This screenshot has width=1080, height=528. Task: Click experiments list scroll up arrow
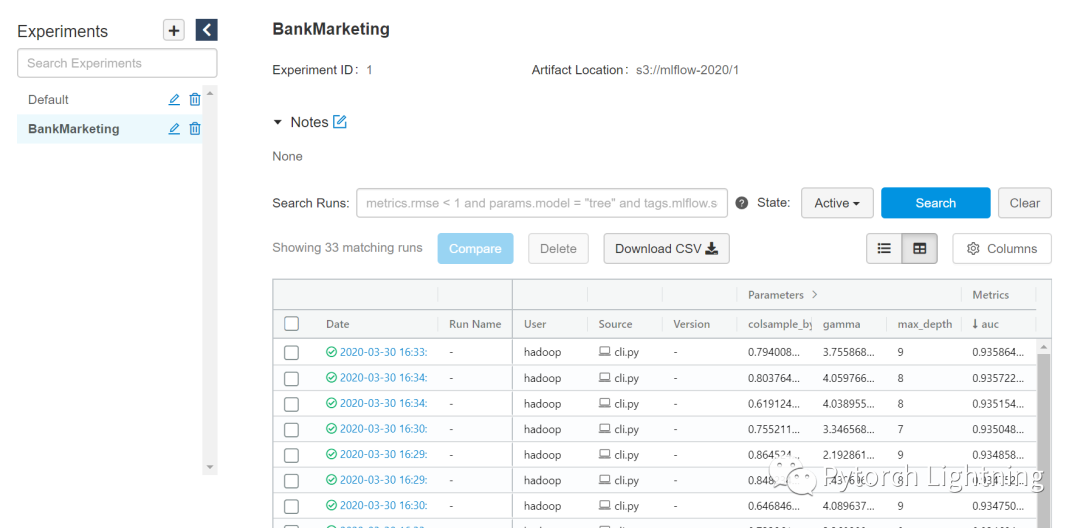tap(210, 92)
